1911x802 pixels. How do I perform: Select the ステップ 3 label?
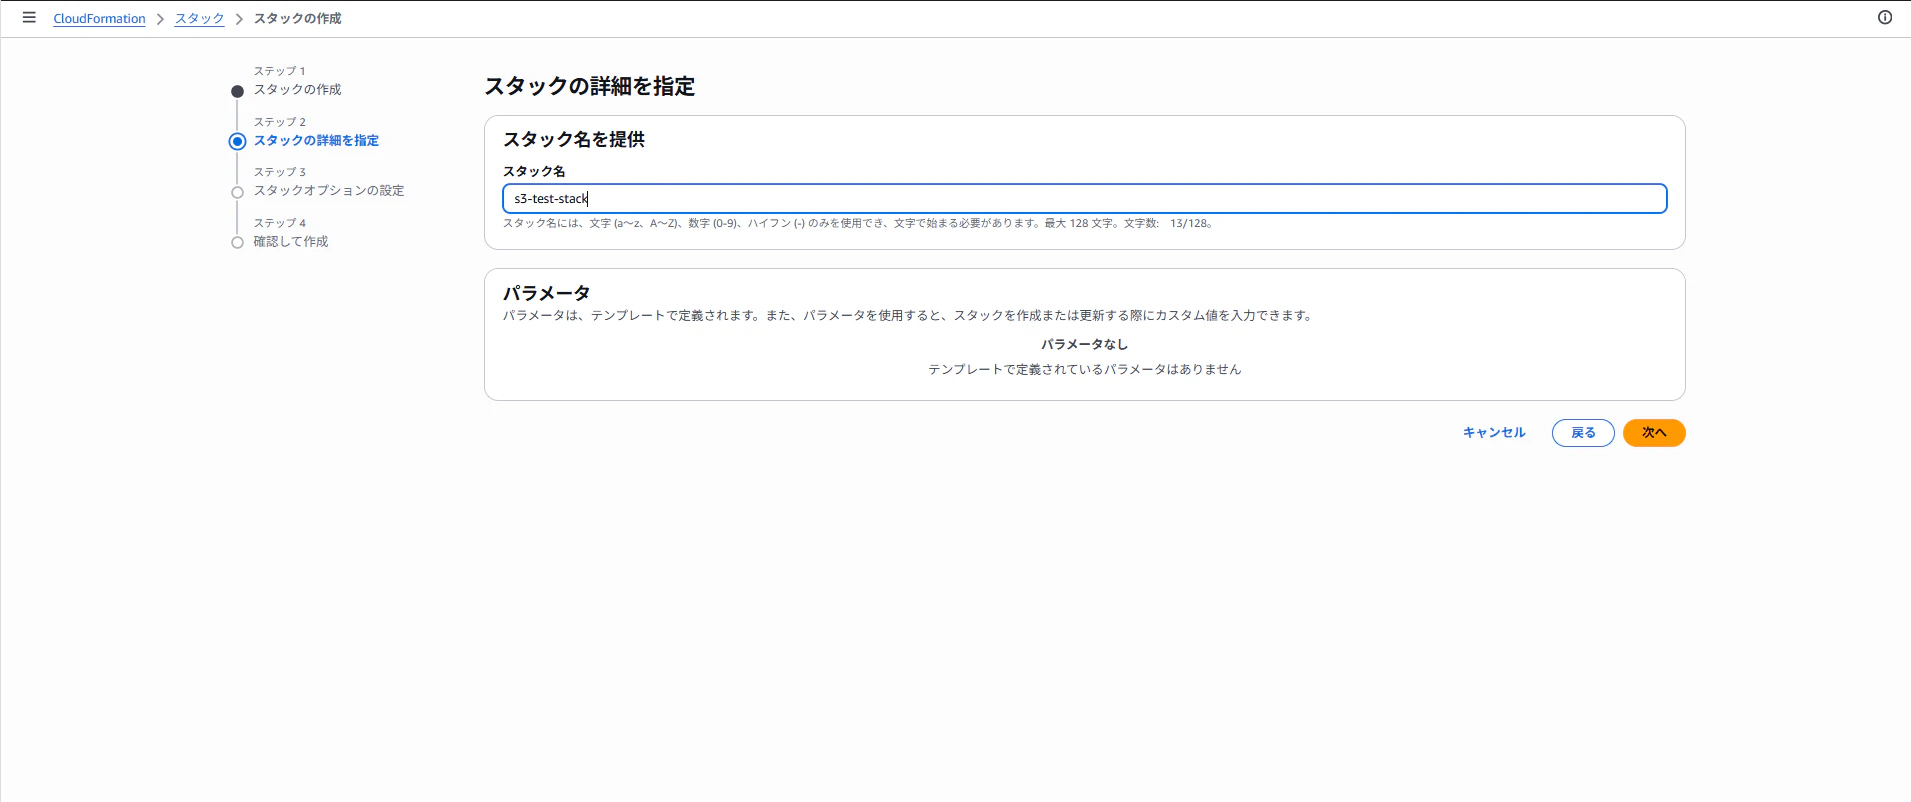tap(279, 172)
